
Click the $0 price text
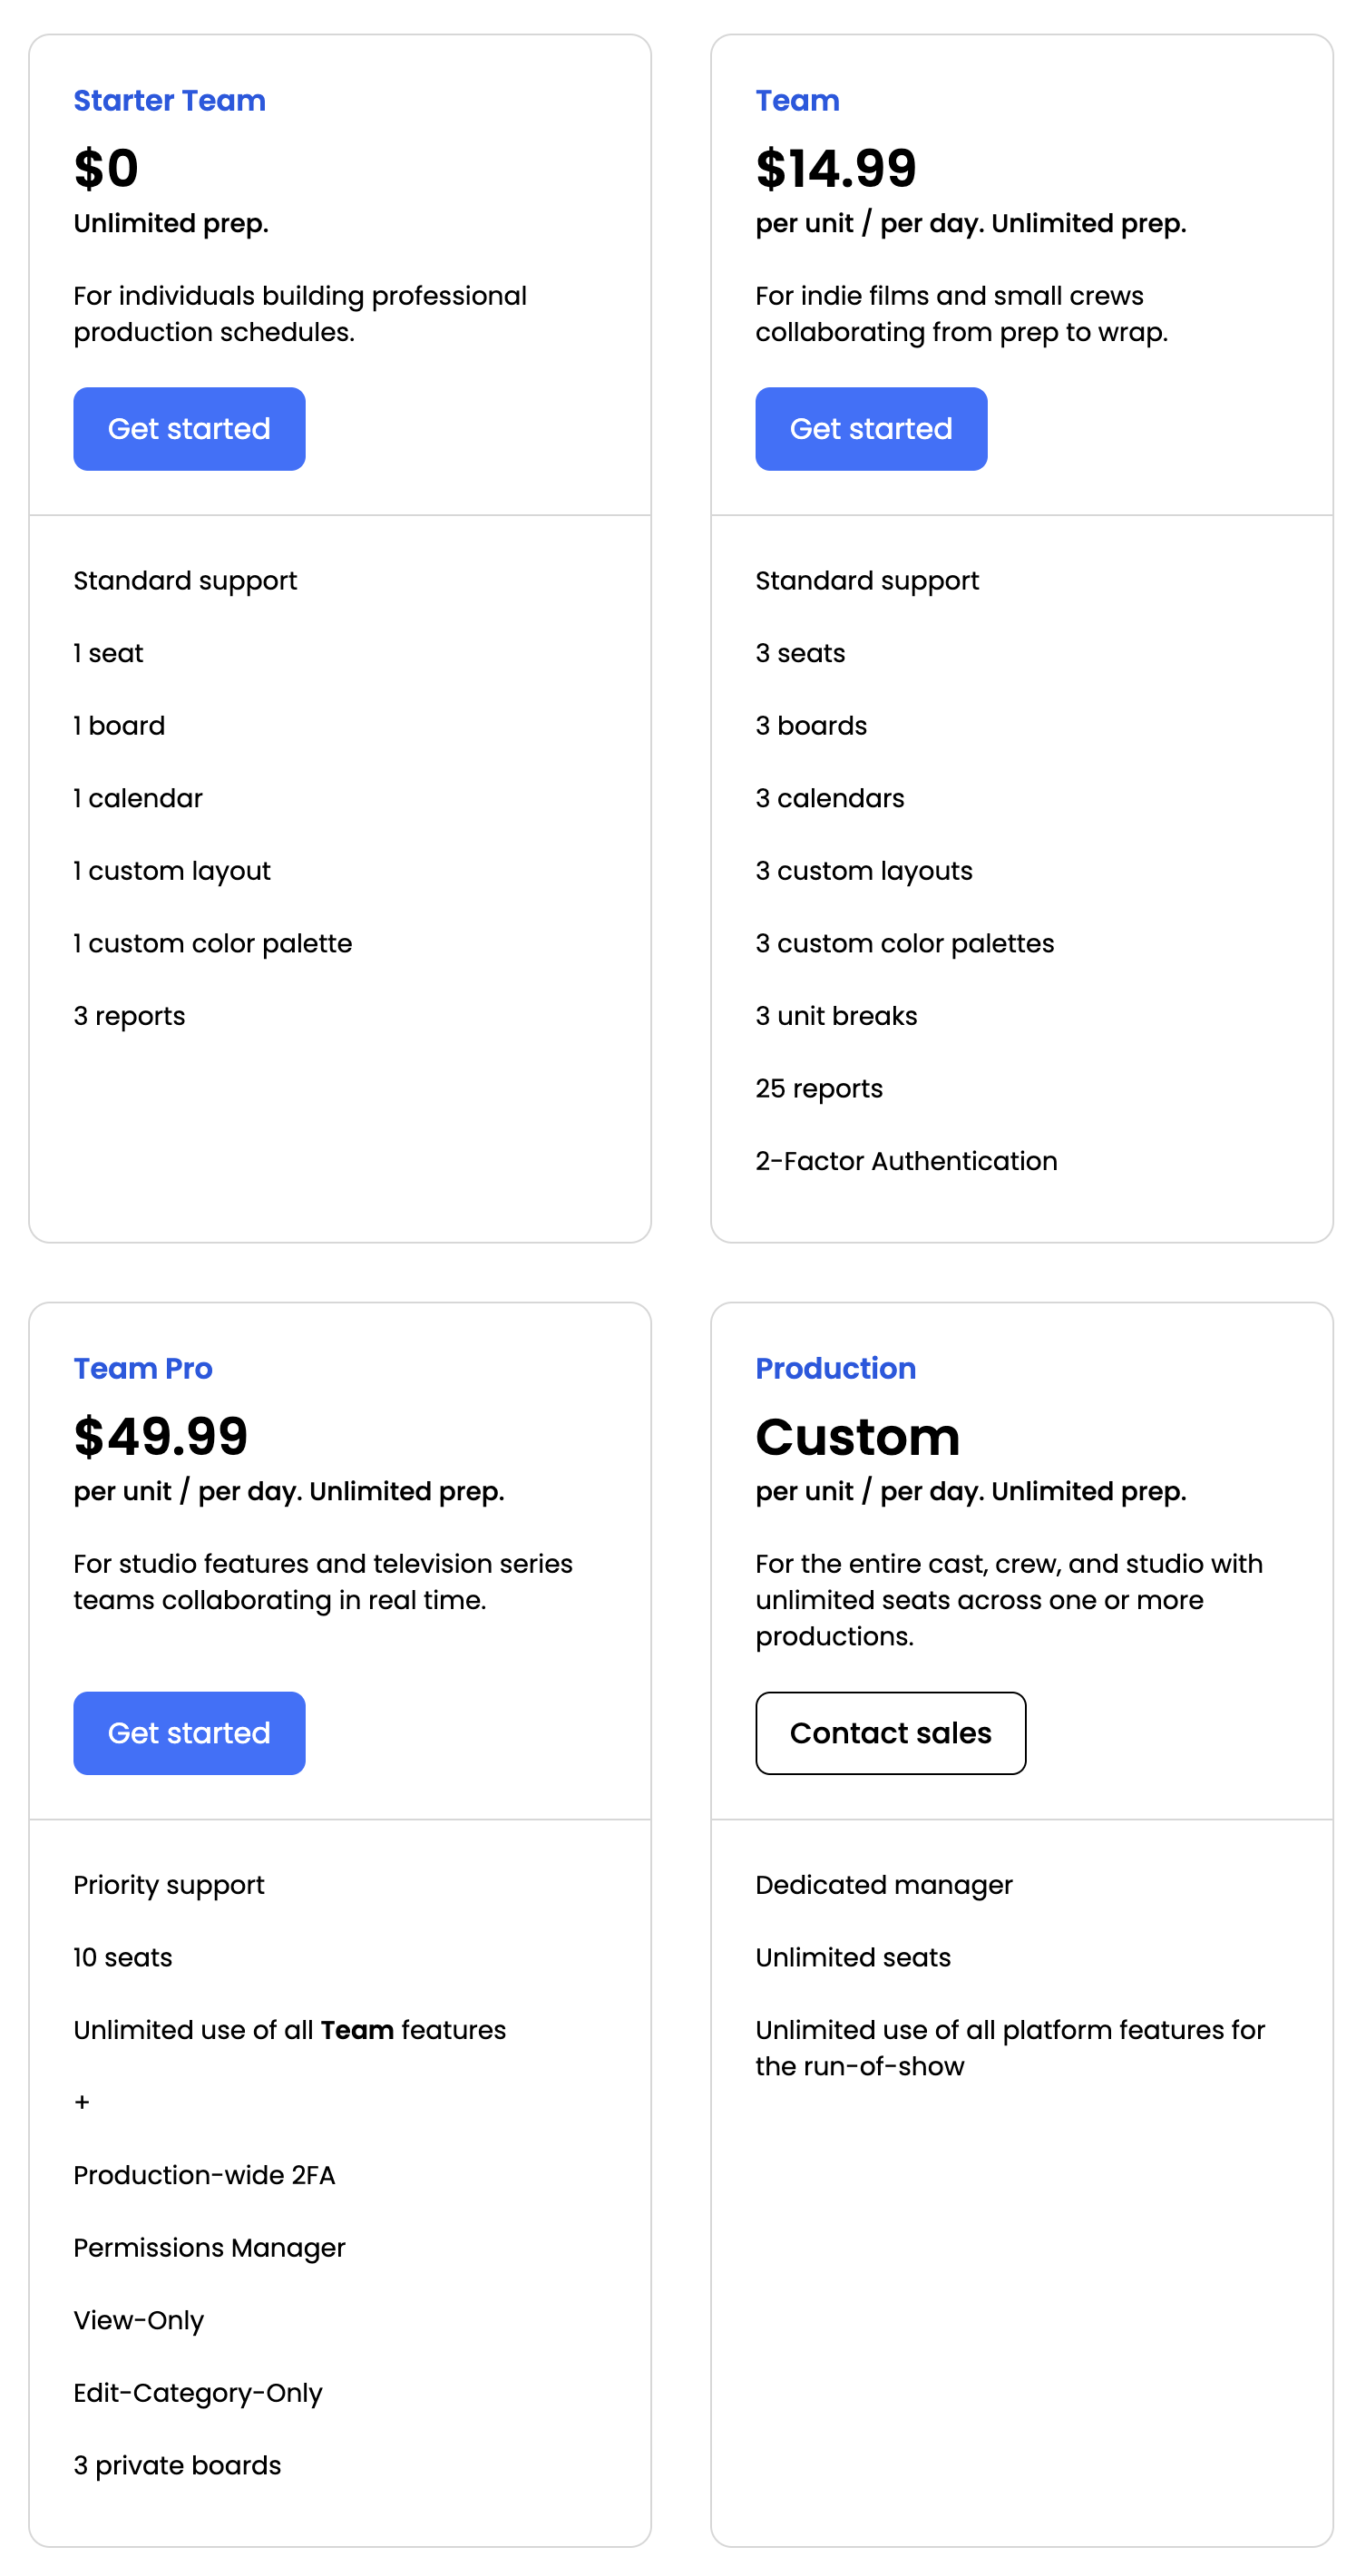coord(106,168)
